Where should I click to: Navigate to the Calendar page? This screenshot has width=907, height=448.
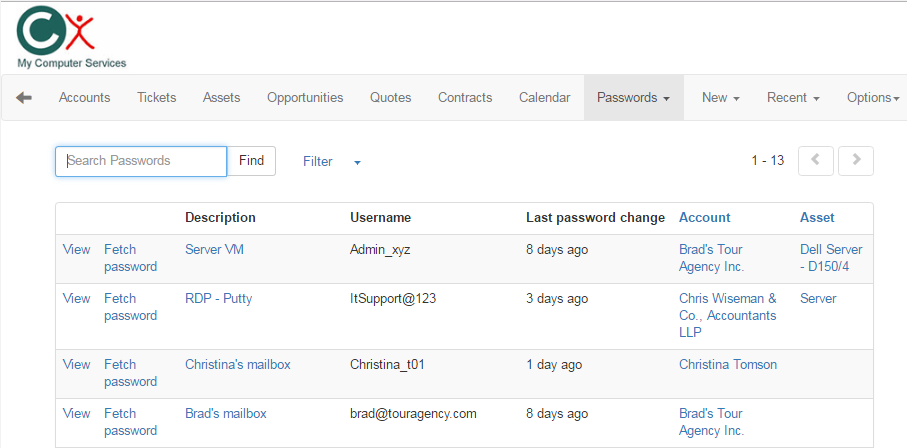point(544,98)
